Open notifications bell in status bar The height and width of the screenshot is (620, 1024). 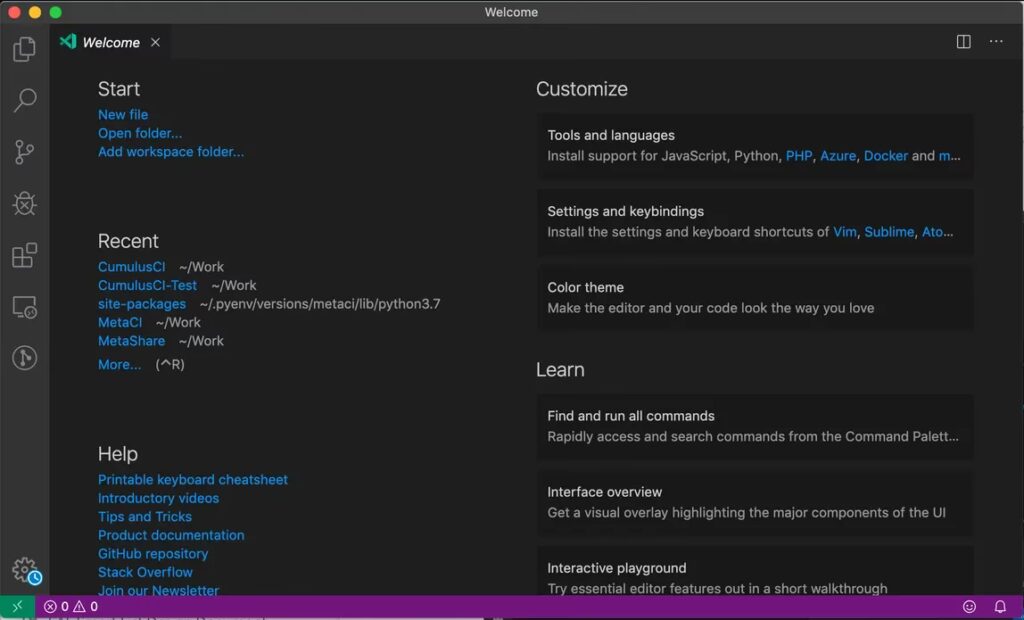(x=1000, y=607)
